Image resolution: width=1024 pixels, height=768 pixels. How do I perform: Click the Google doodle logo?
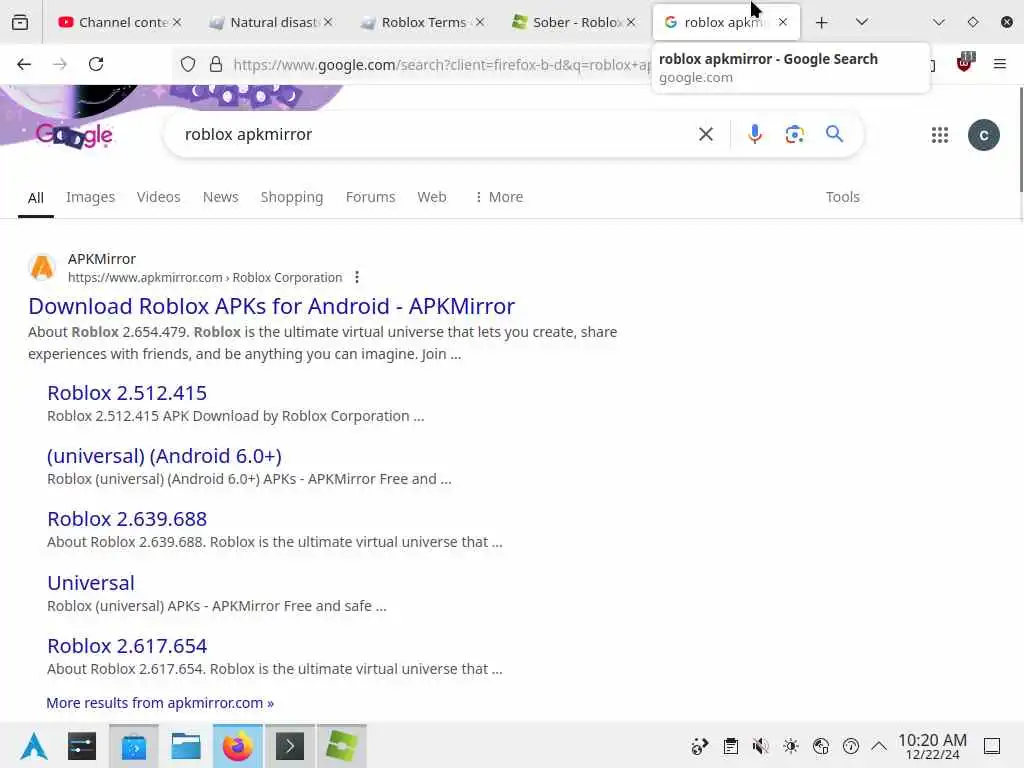click(x=74, y=135)
